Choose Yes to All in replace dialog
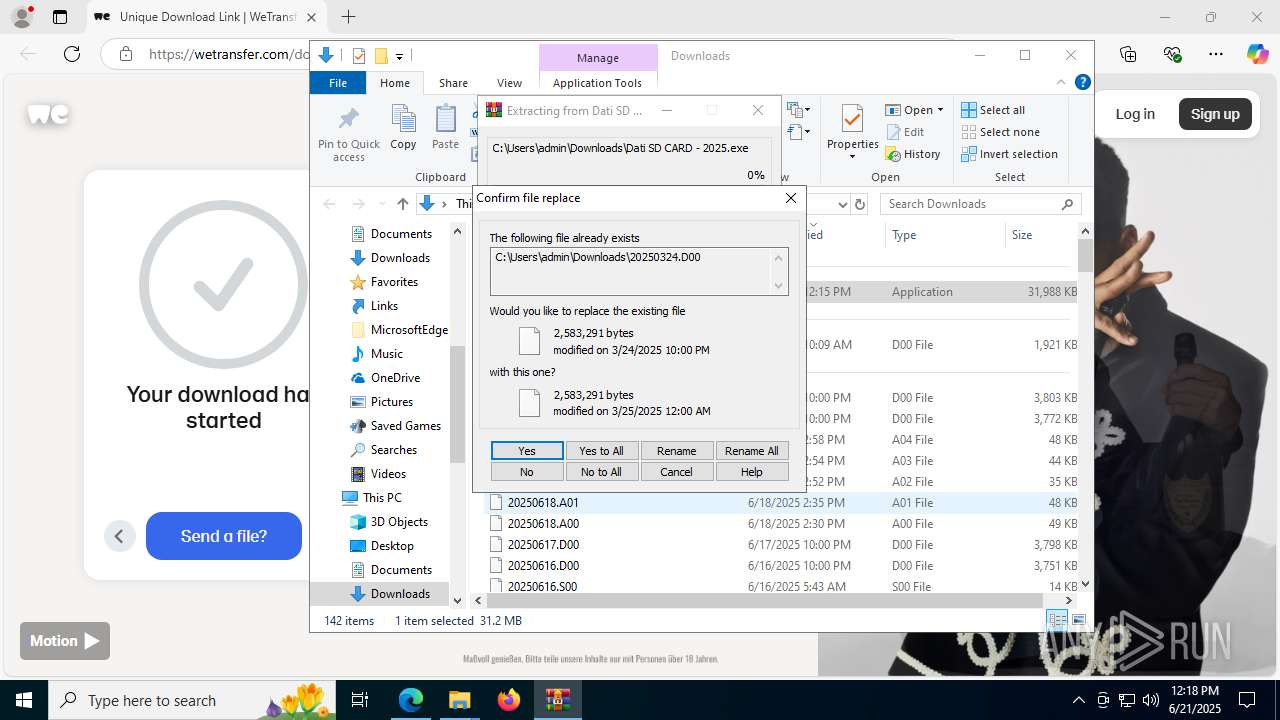Image resolution: width=1280 pixels, height=720 pixels. (601, 451)
